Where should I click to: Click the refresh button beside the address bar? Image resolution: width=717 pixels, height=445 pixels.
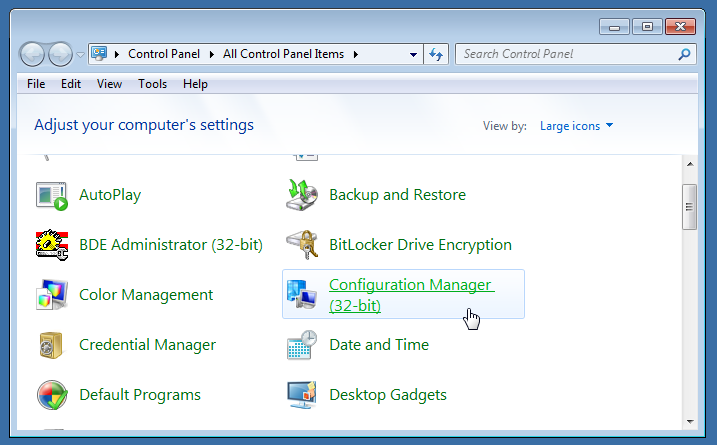436,54
